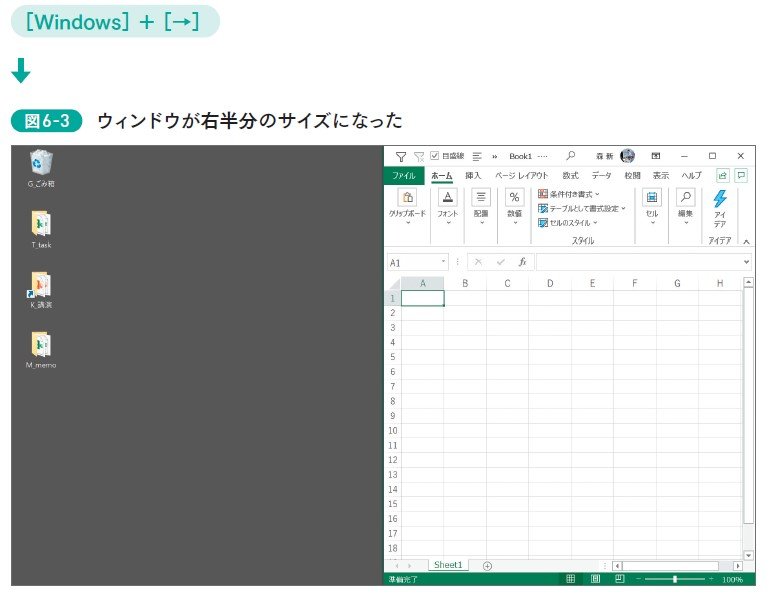This screenshot has height=598, width=774.
Task: Click into the formula bar input
Action: pyautogui.click(x=638, y=262)
